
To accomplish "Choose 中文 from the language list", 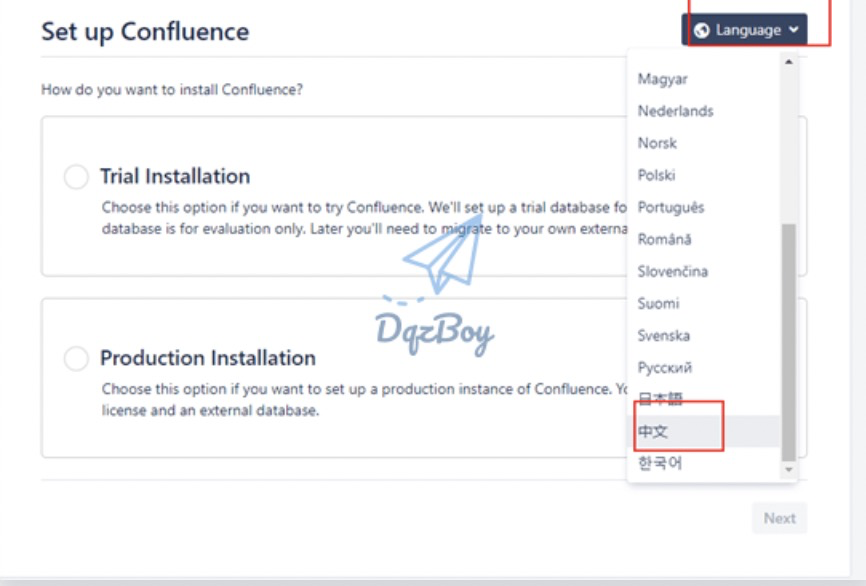I will pyautogui.click(x=704, y=431).
